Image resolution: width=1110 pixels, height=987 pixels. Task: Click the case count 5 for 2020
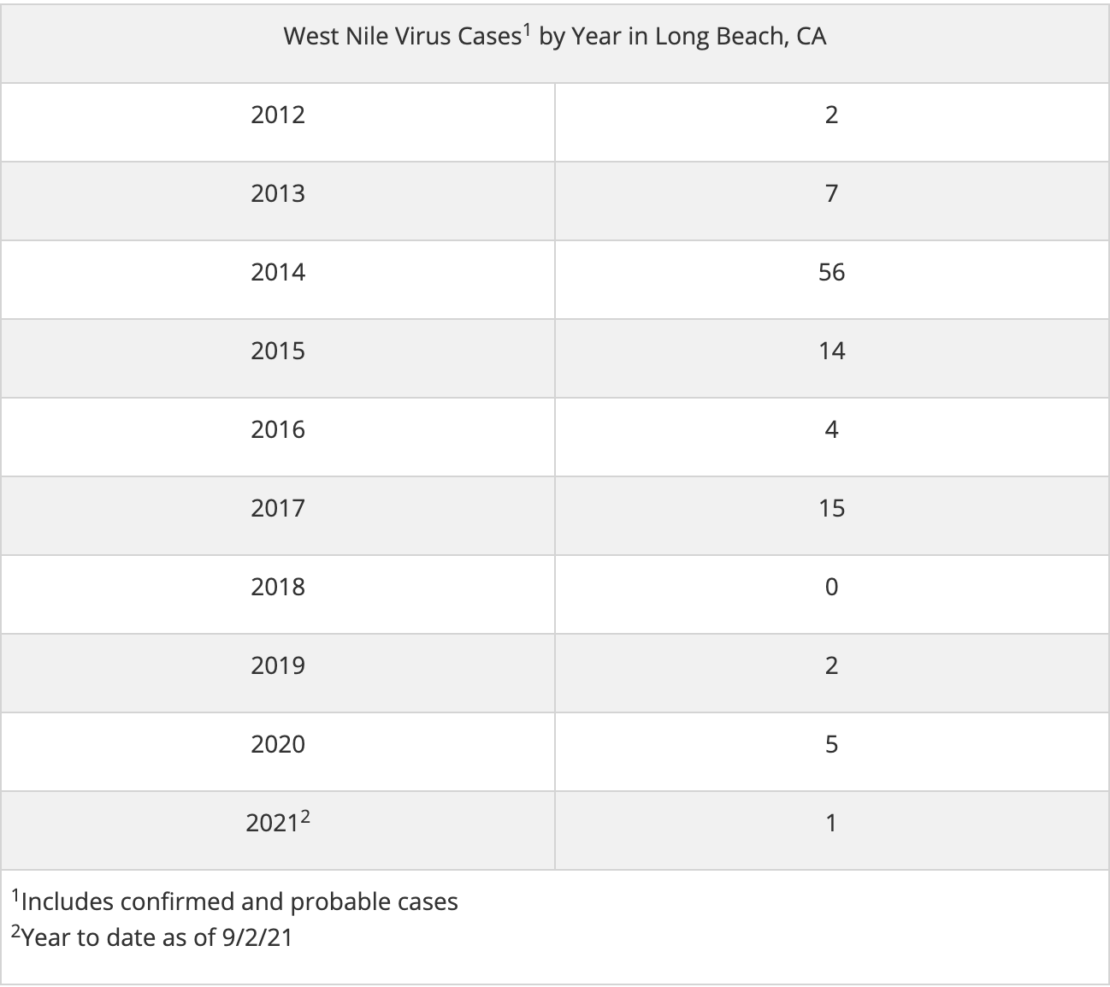tap(831, 745)
